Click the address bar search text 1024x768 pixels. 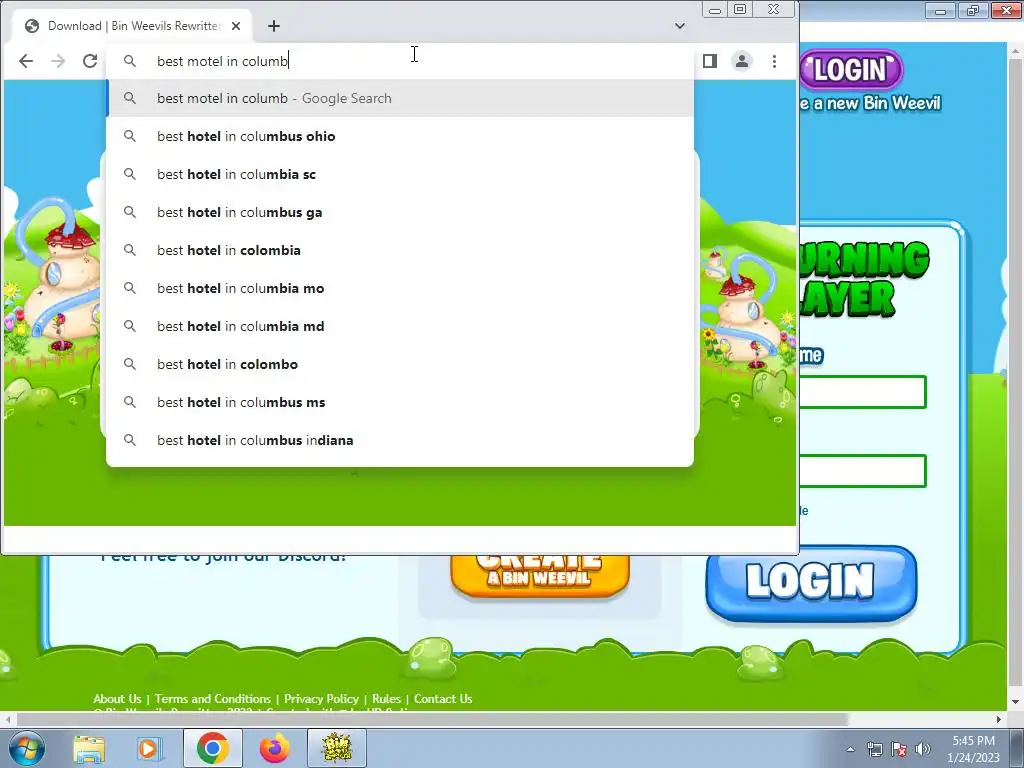click(x=222, y=61)
